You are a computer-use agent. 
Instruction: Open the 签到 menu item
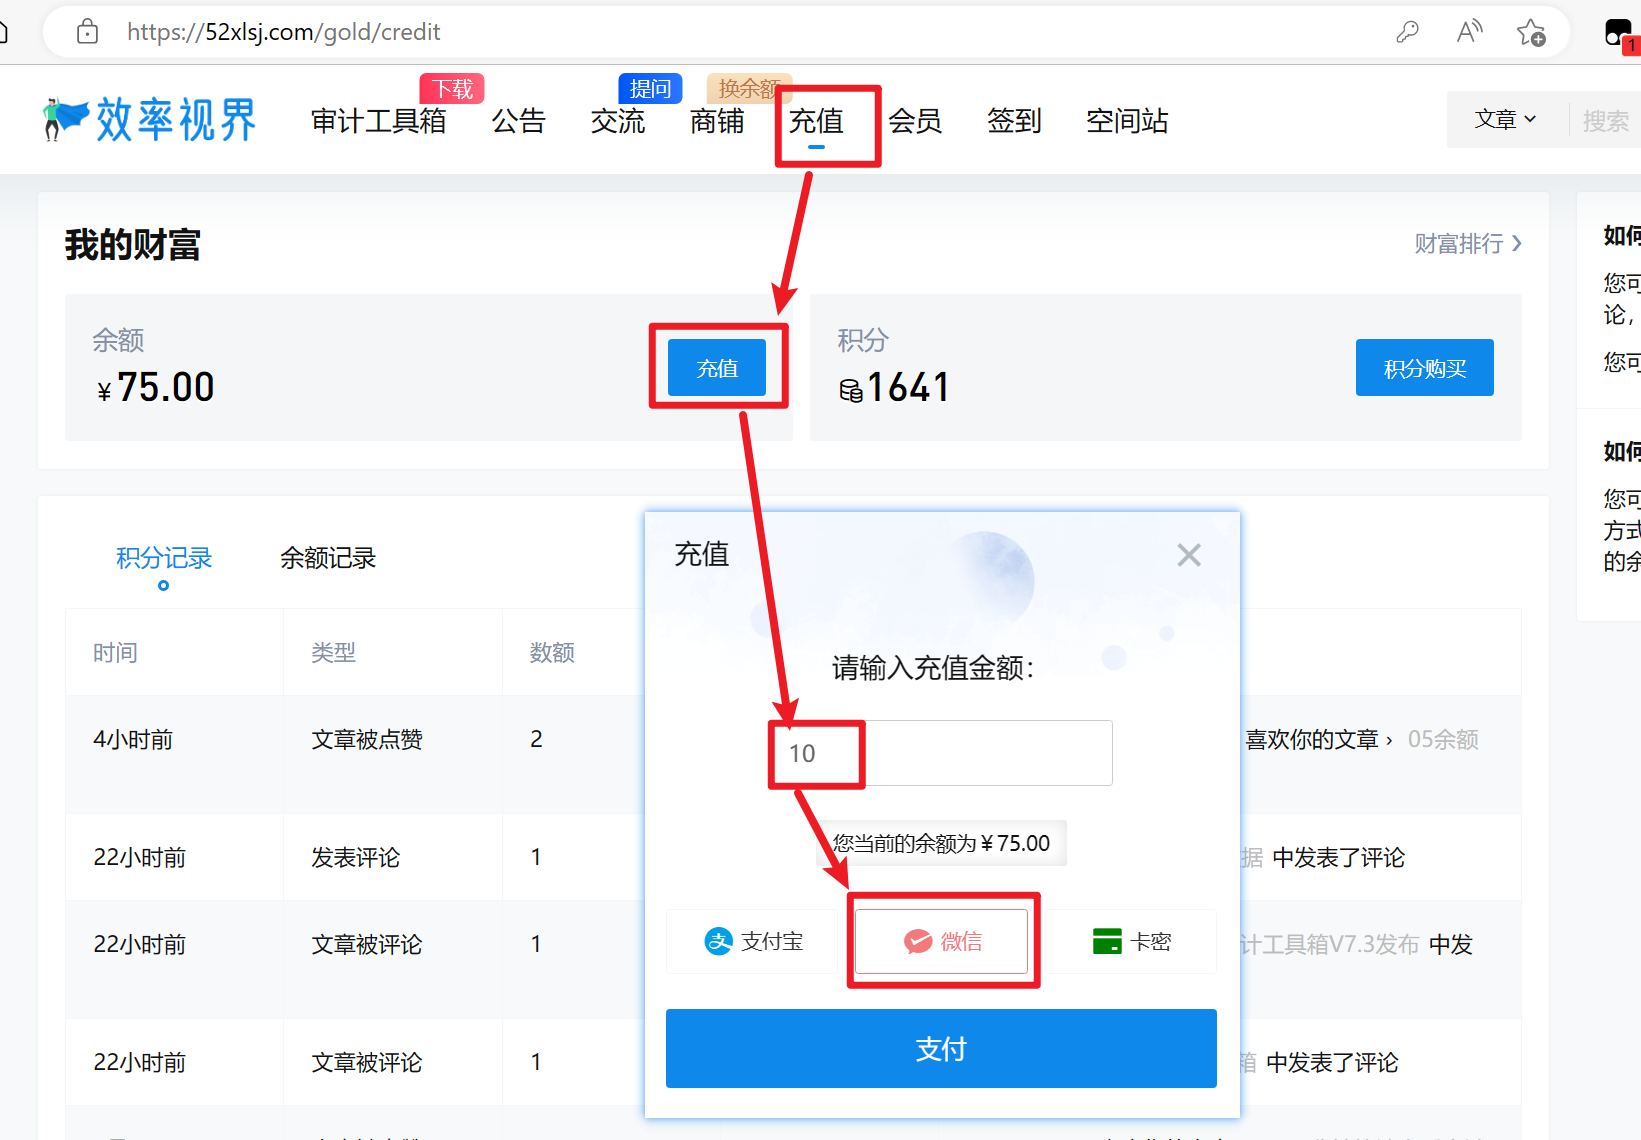pyautogui.click(x=1013, y=121)
